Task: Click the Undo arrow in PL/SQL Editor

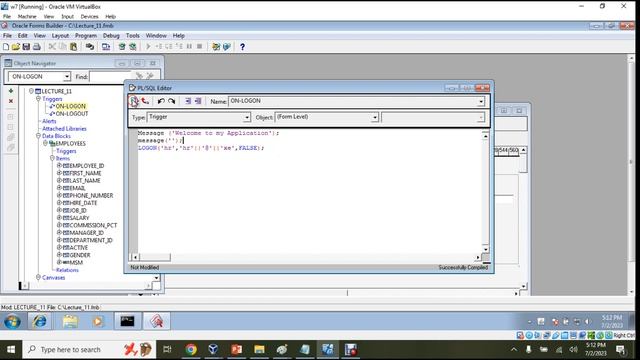Action: (161, 101)
